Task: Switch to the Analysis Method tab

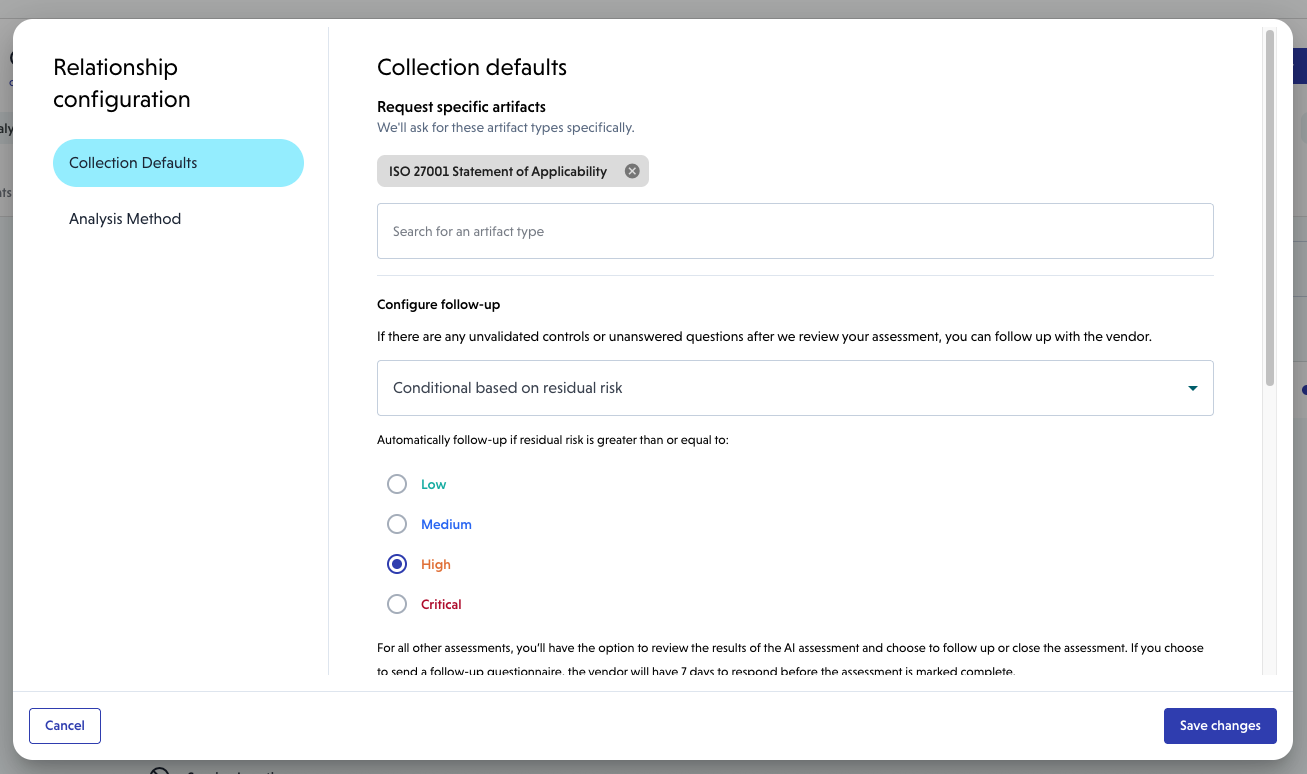Action: [x=125, y=219]
